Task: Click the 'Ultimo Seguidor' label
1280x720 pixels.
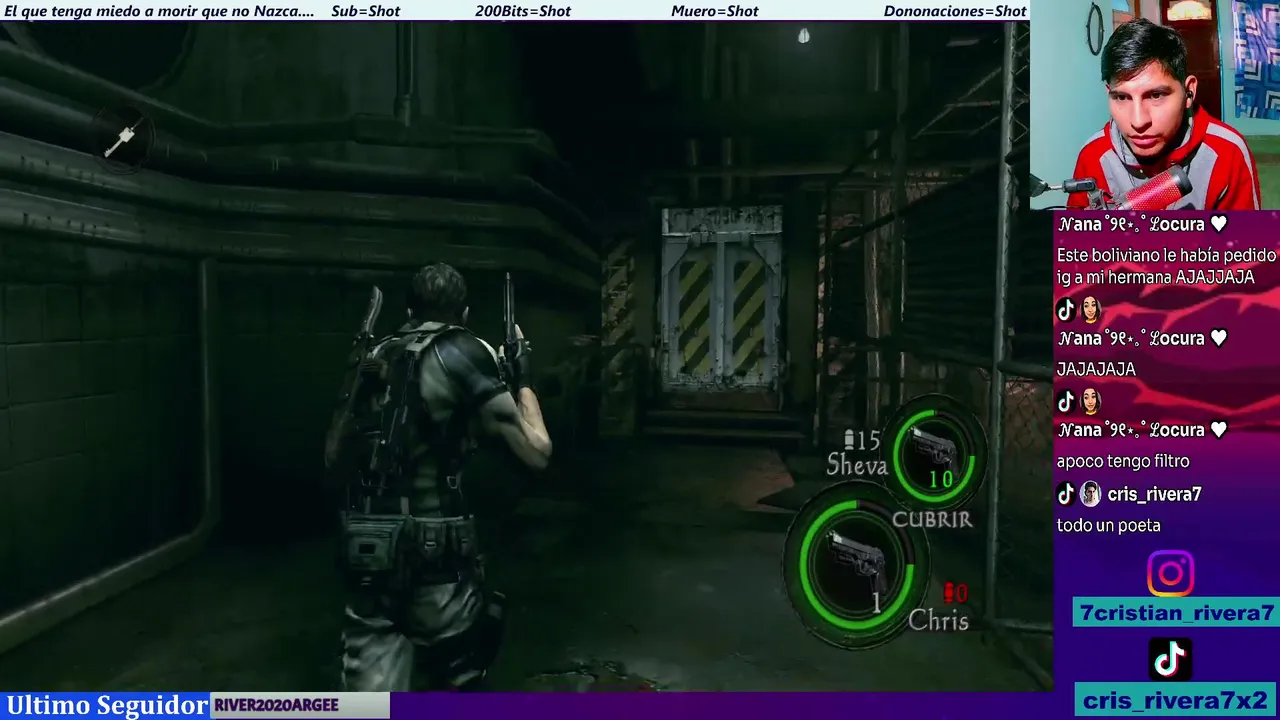Action: tap(107, 705)
